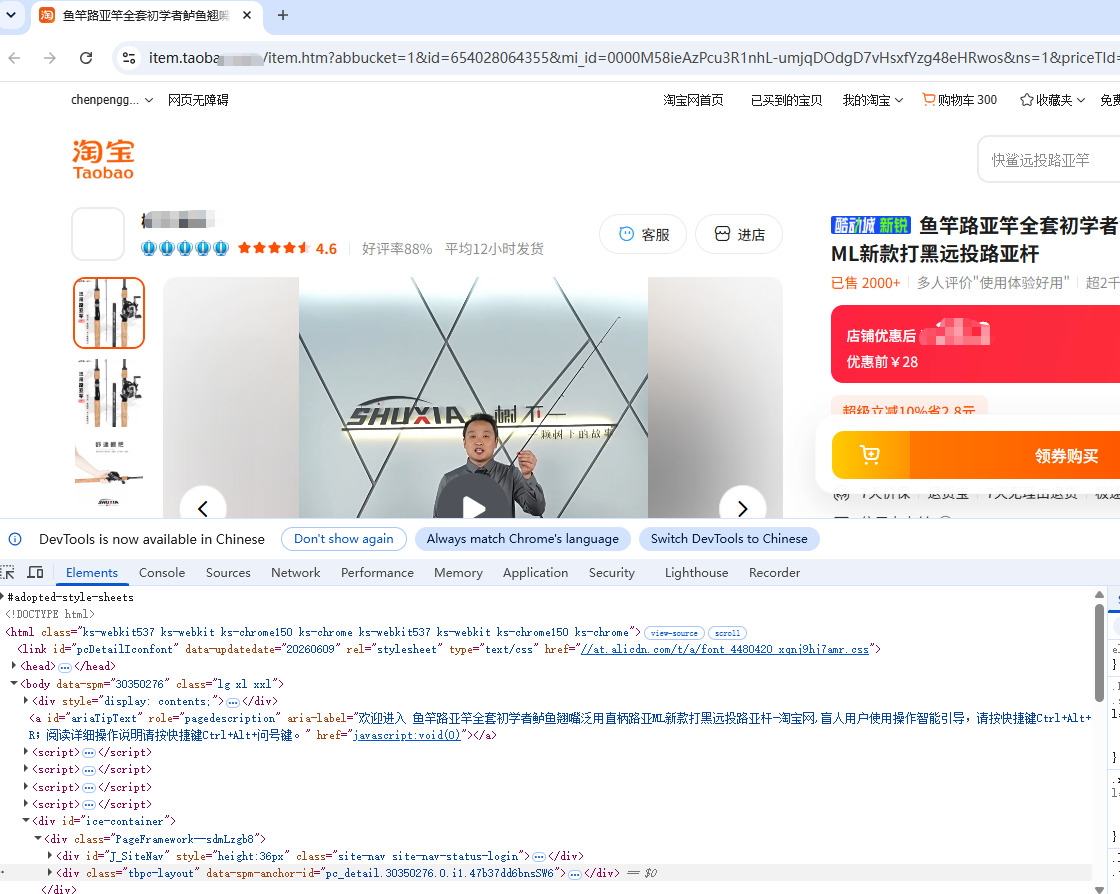Image resolution: width=1120 pixels, height=894 pixels.
Task: Click the javascript:void(0) href link
Action: pos(407,735)
